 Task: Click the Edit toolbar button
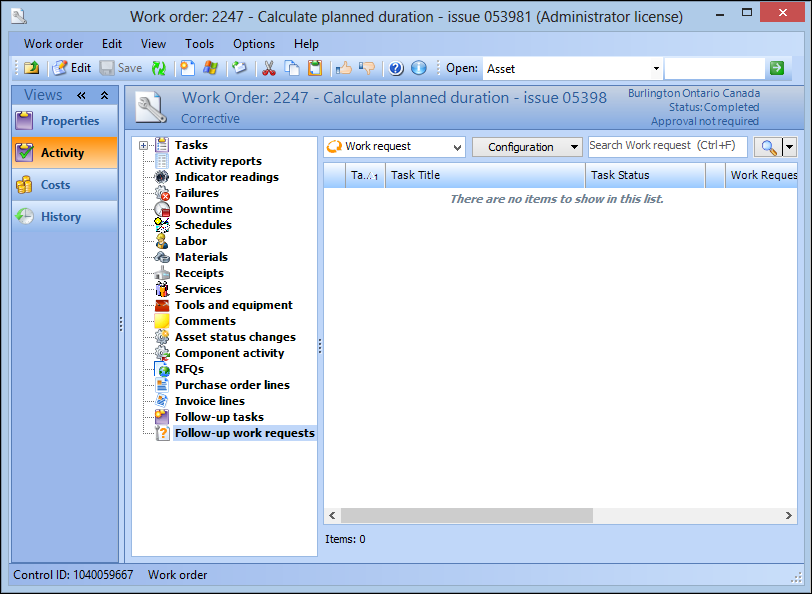[71, 68]
